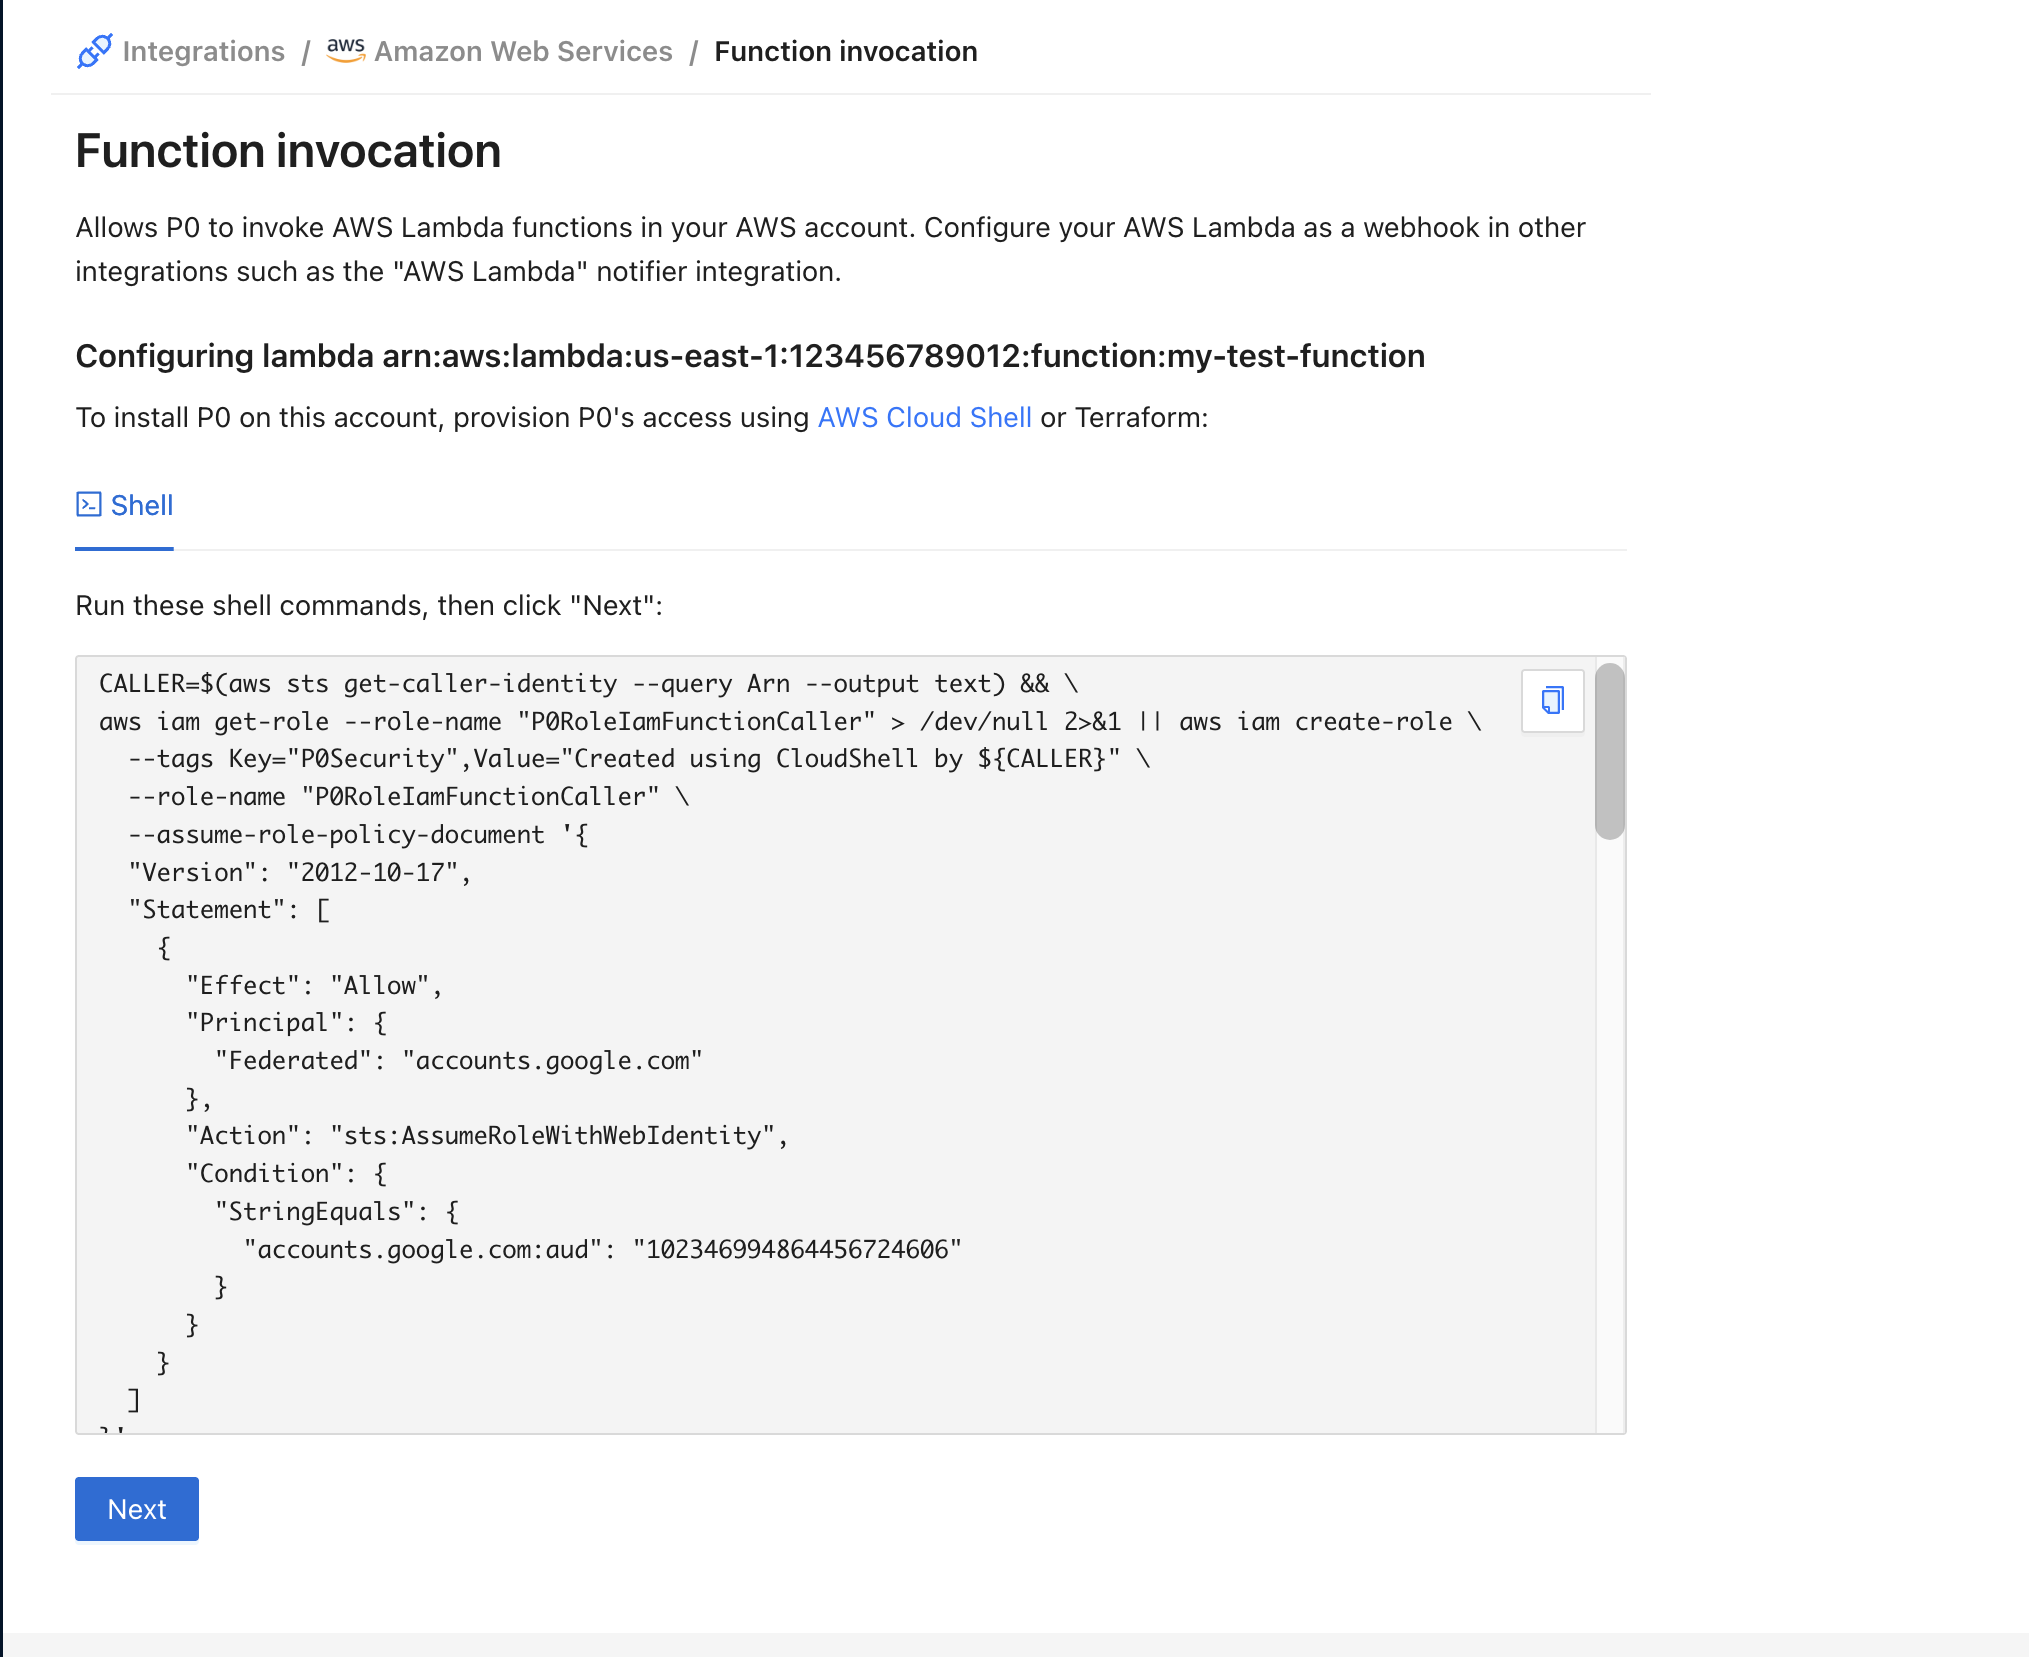
Task: Click the Integrations plug icon in breadcrumb
Action: (x=94, y=51)
